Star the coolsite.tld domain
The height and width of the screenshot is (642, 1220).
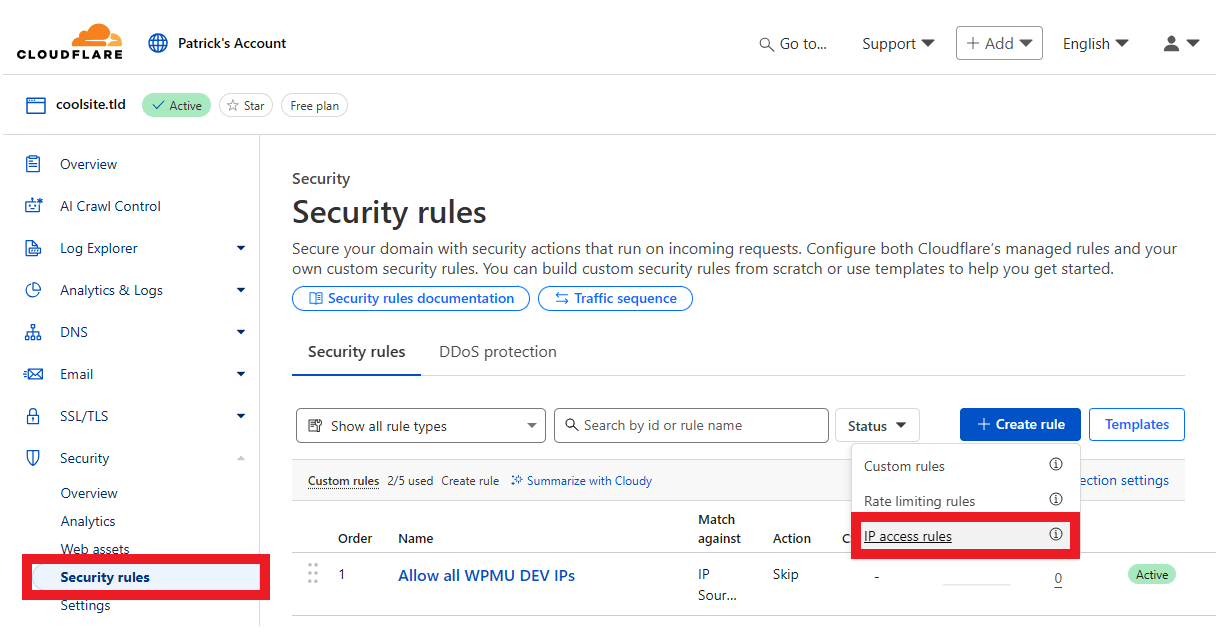click(246, 105)
